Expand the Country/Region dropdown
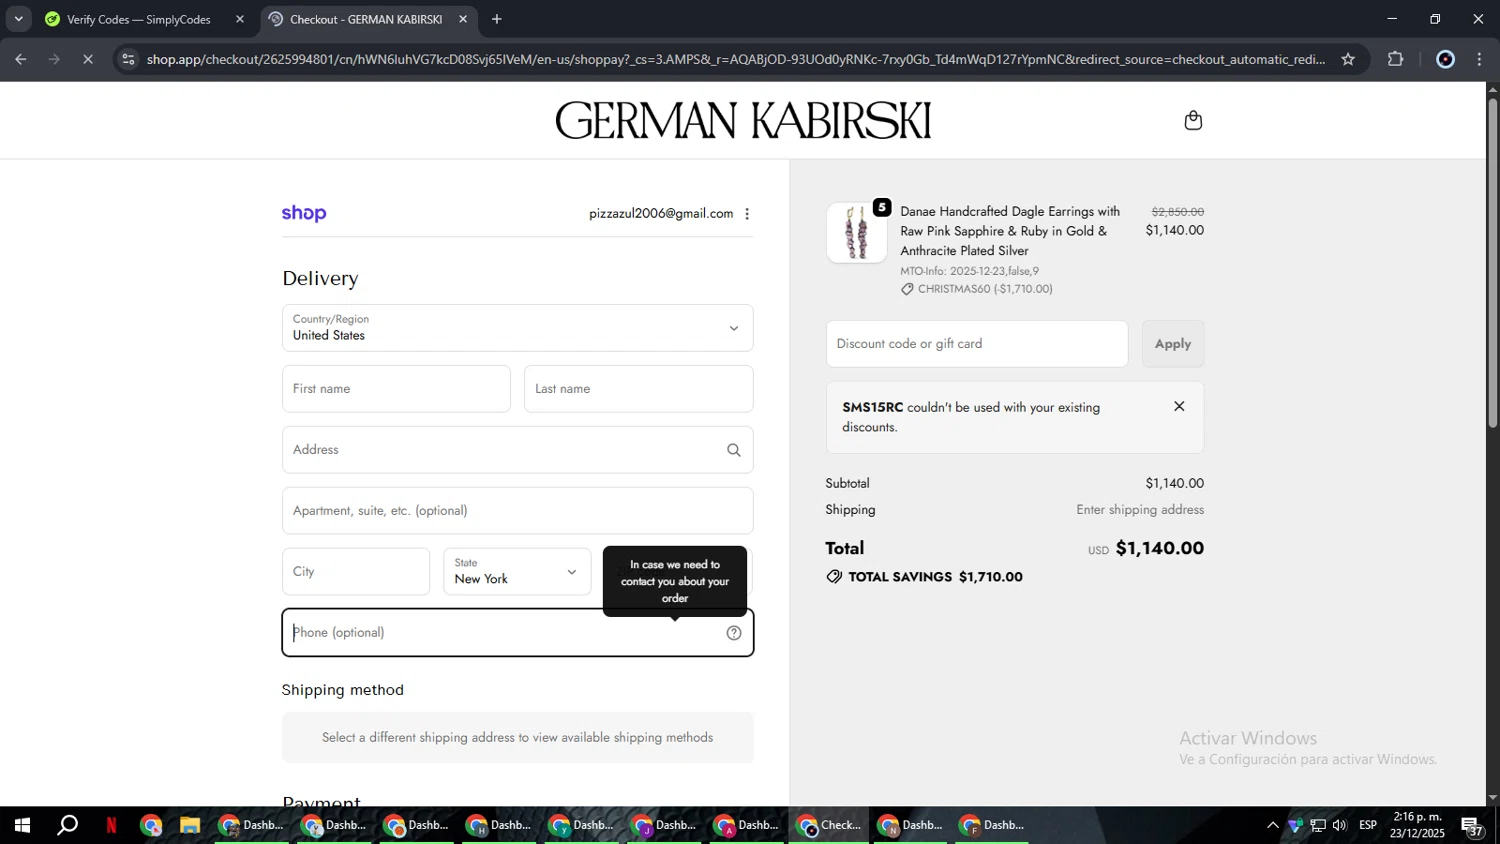 517,328
